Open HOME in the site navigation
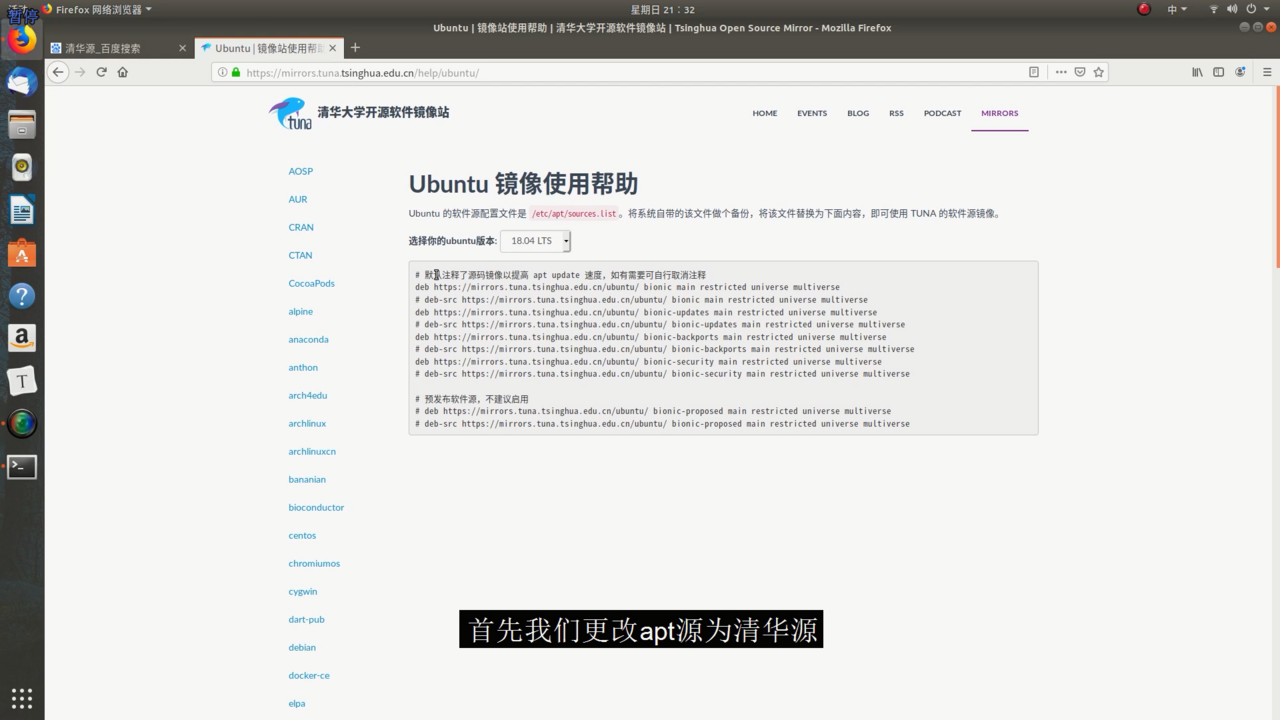 [x=765, y=113]
